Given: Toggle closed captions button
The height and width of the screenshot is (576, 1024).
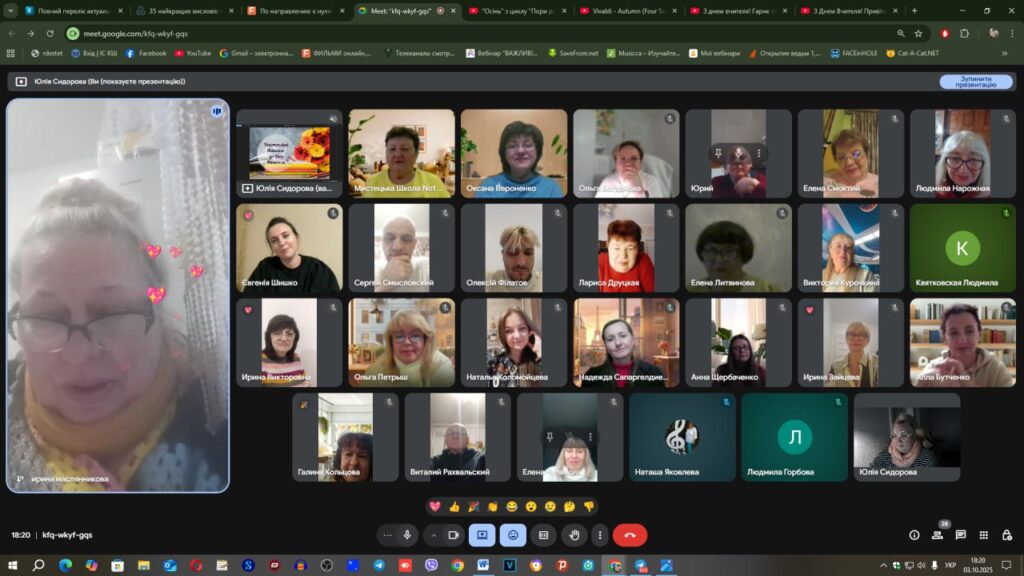Looking at the screenshot, I should coord(543,535).
